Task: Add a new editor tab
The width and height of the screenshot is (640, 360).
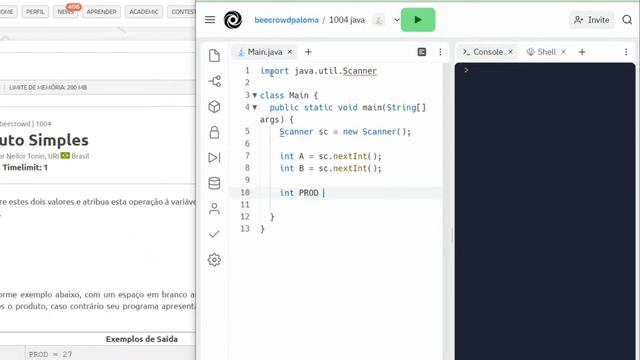Action: [x=308, y=52]
